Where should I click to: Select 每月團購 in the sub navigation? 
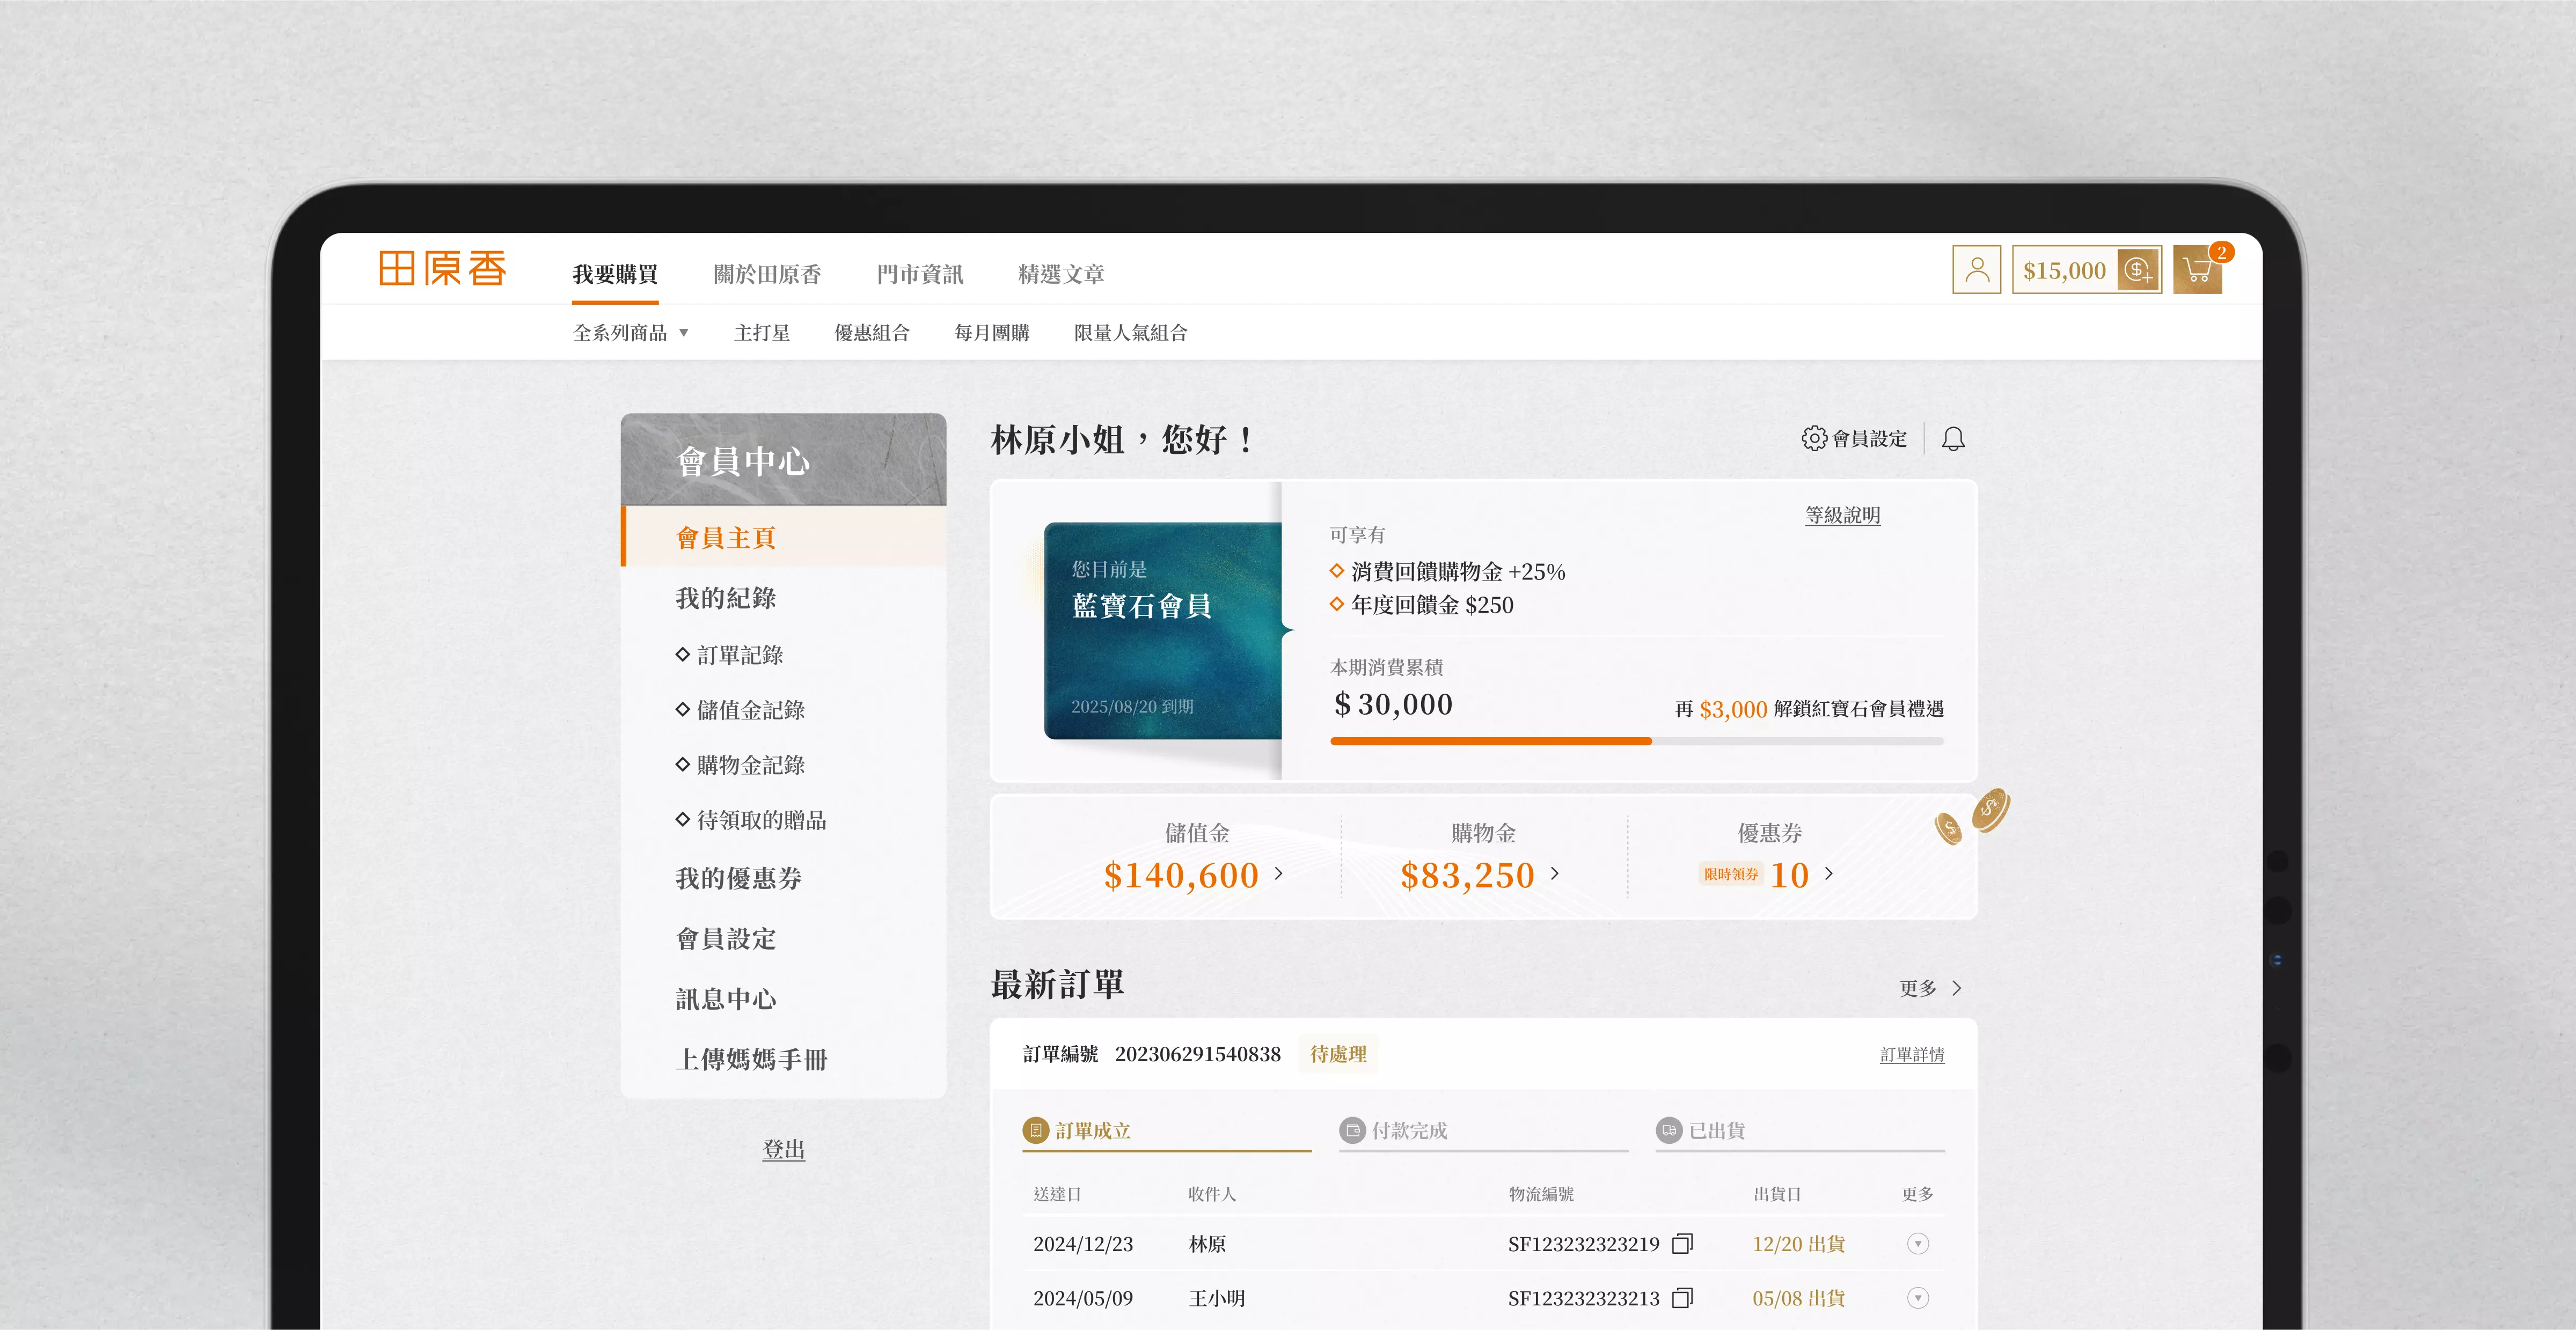click(x=991, y=333)
